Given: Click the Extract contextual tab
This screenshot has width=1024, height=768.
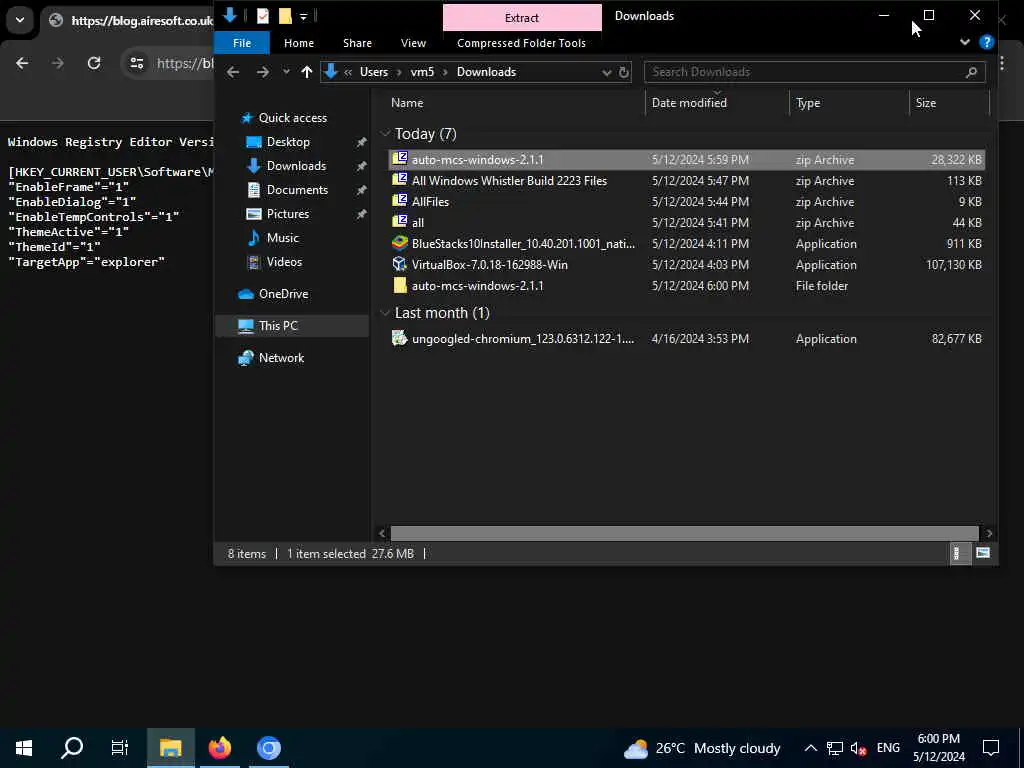Looking at the screenshot, I should click(522, 18).
